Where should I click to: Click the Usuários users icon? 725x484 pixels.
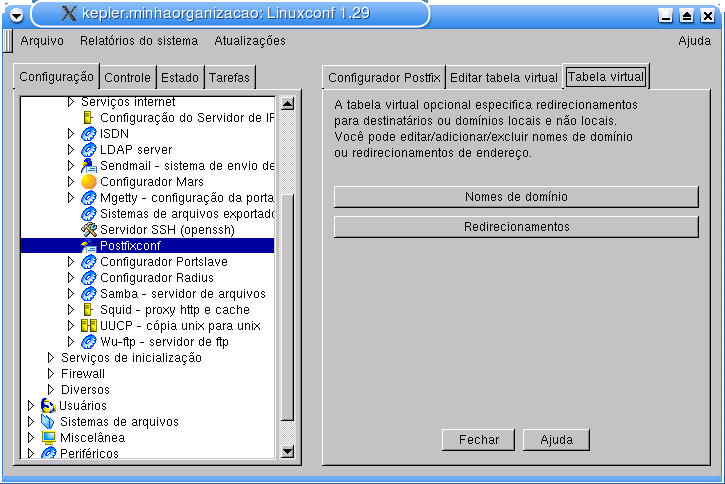48,406
